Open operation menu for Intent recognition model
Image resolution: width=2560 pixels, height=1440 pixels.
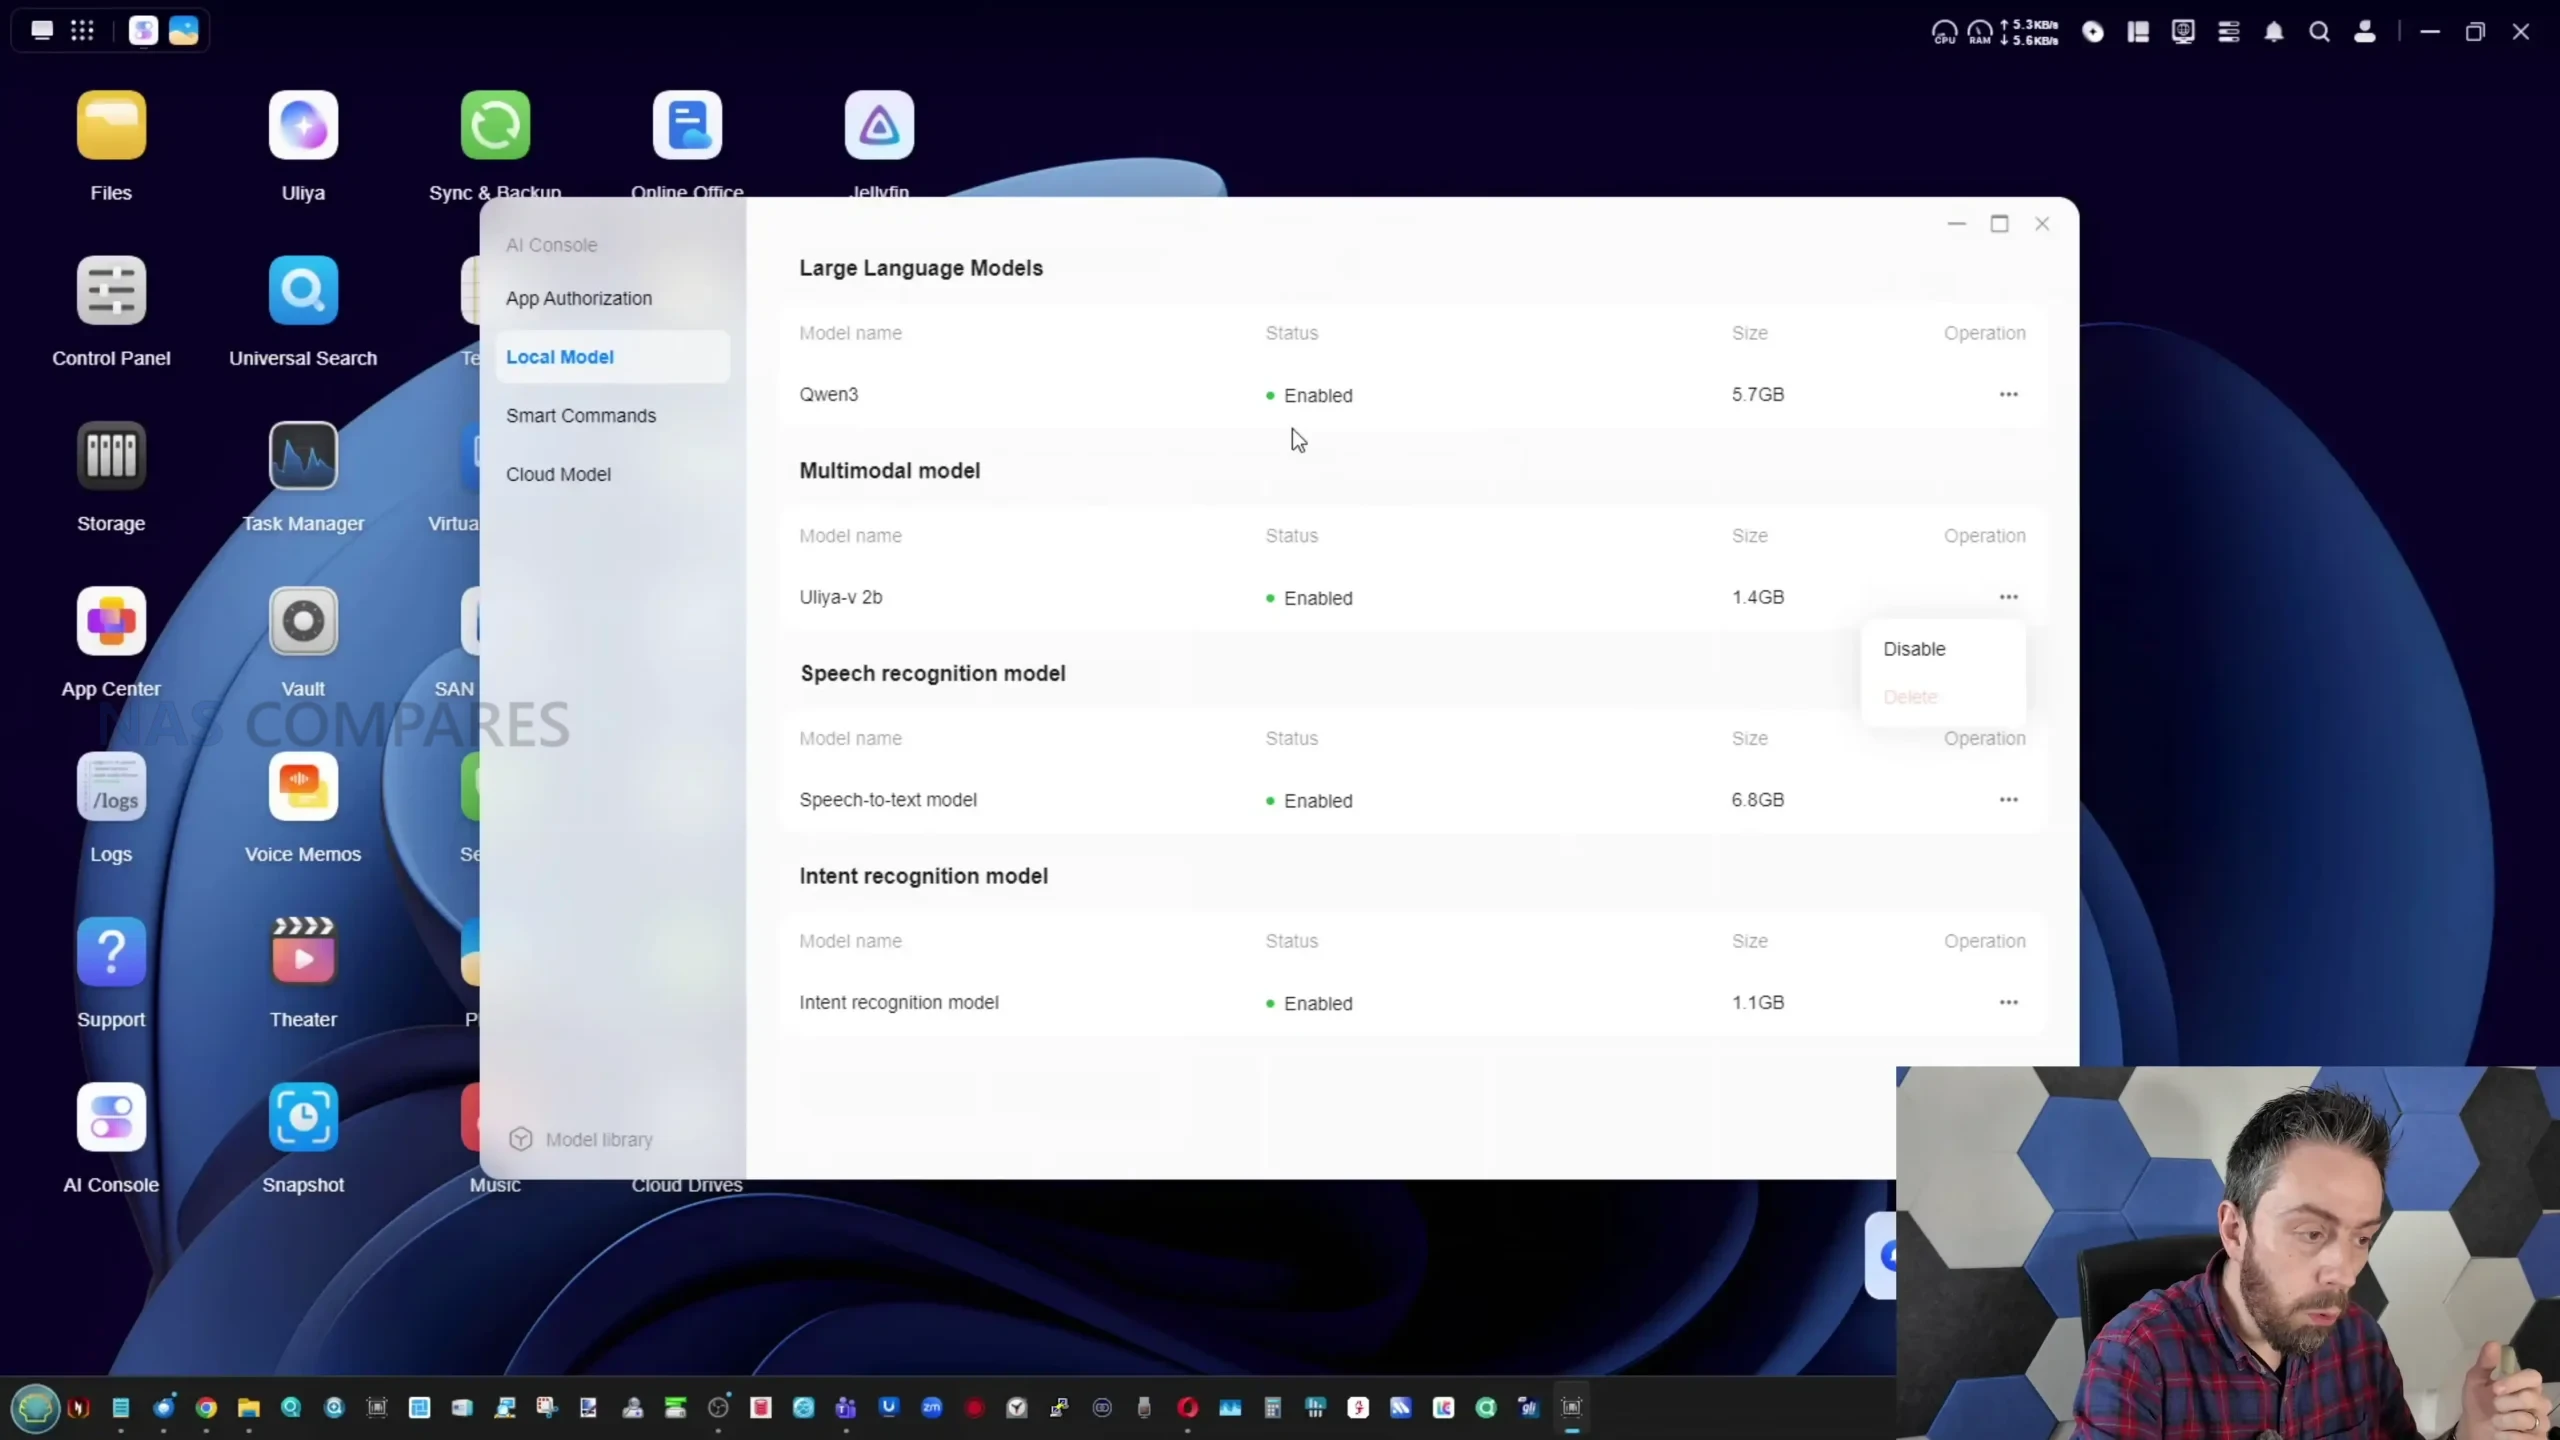[2008, 1002]
